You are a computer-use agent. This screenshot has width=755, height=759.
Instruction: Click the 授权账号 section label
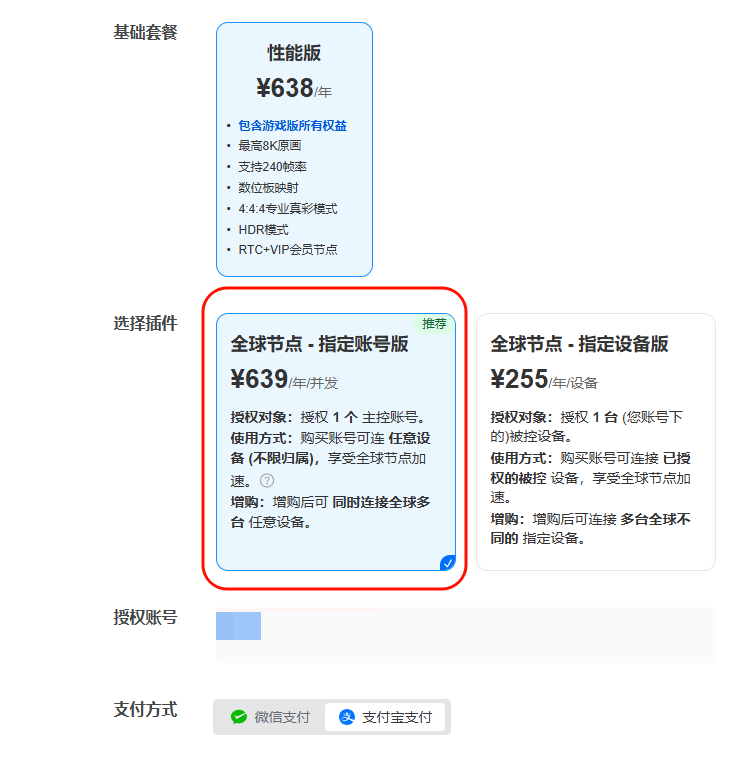pos(145,618)
